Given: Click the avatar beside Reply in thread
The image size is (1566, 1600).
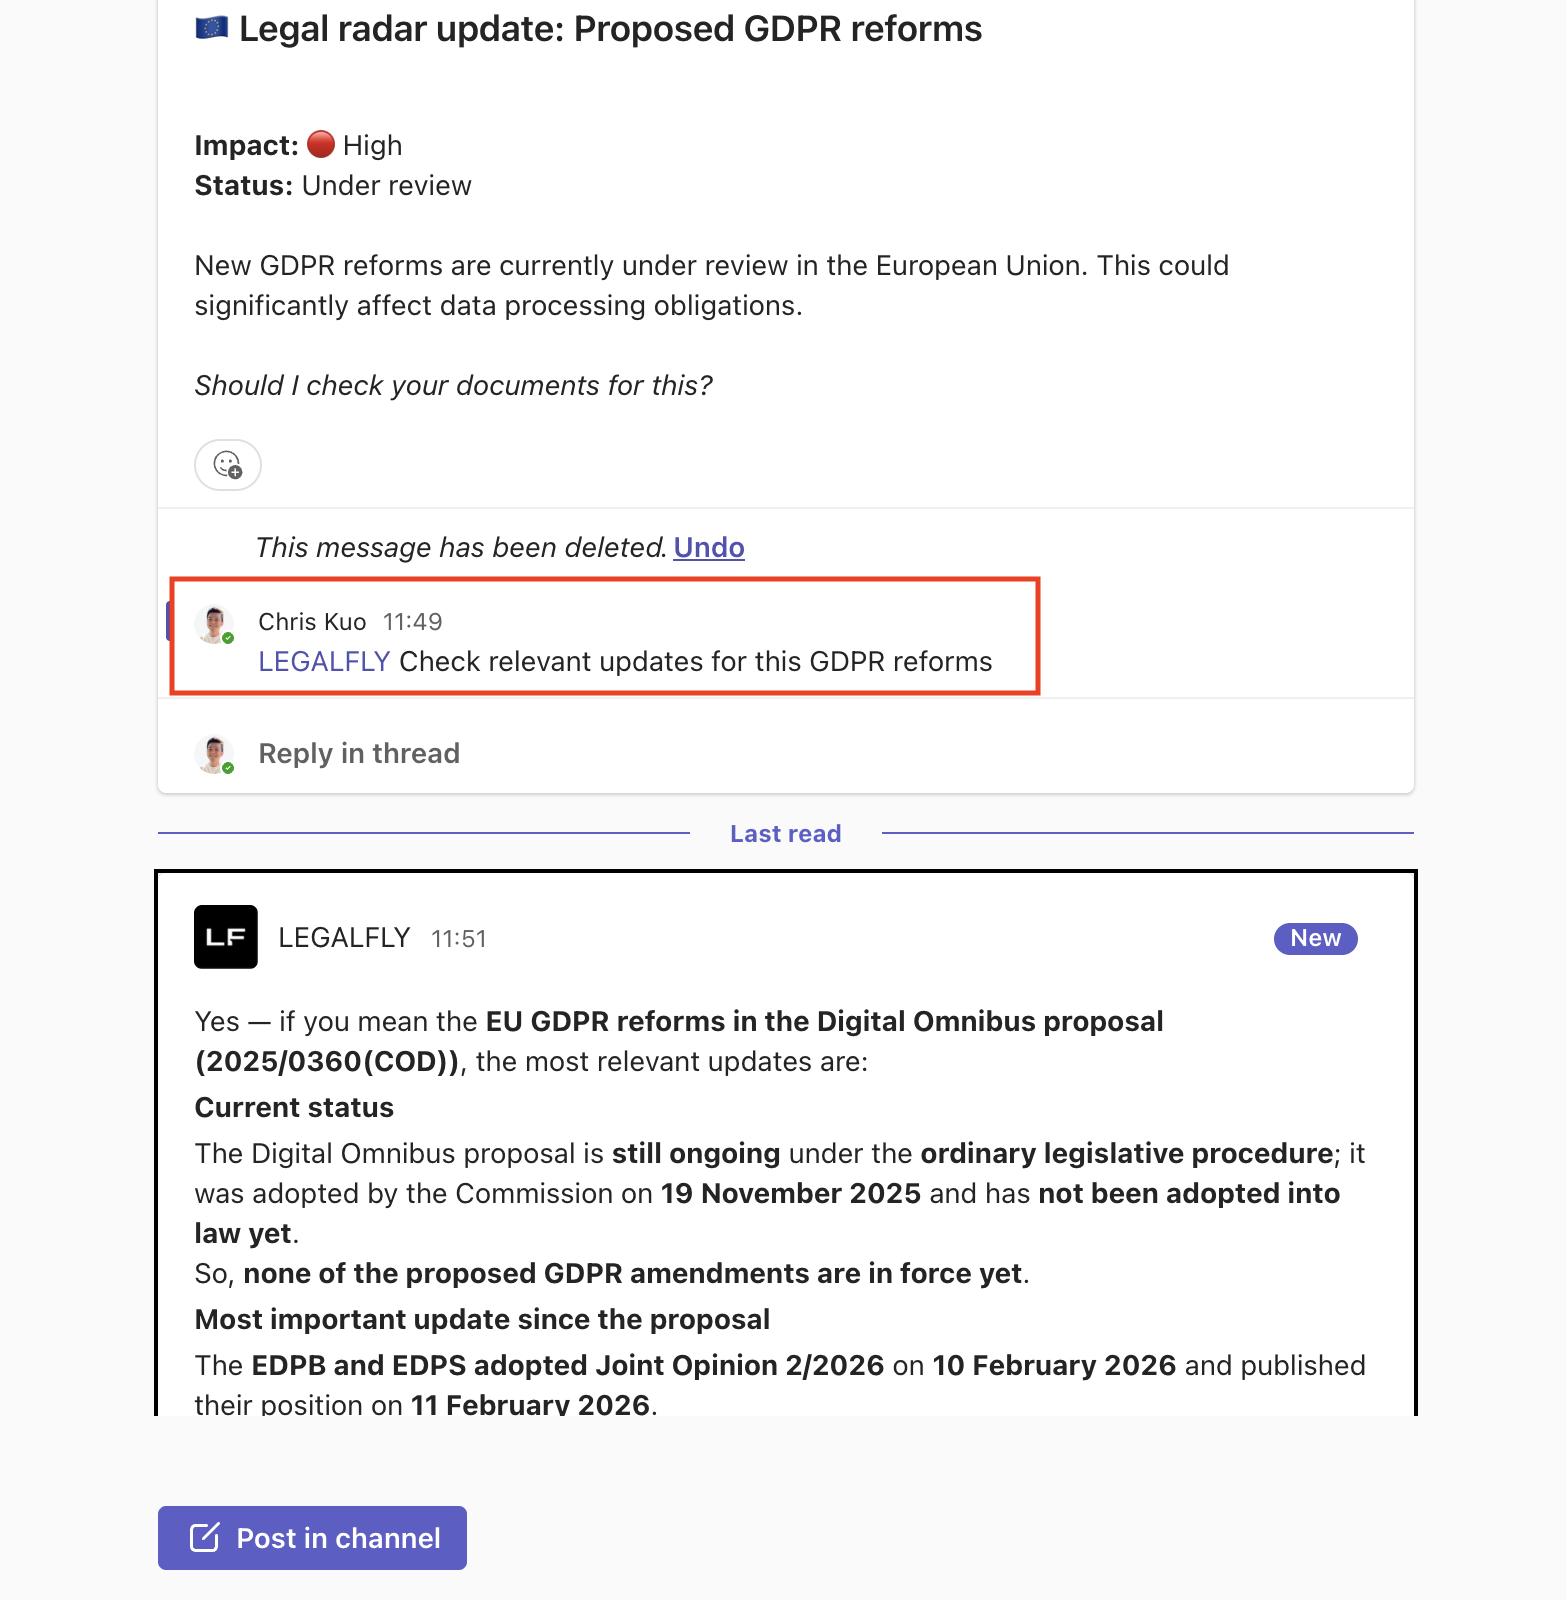Looking at the screenshot, I should point(214,754).
